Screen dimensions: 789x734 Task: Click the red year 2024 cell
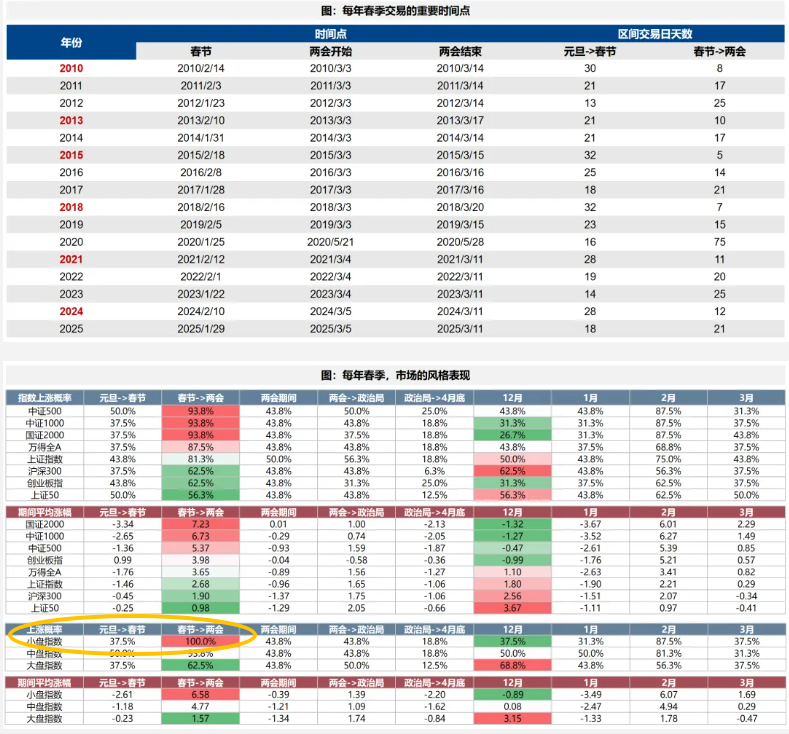click(71, 311)
